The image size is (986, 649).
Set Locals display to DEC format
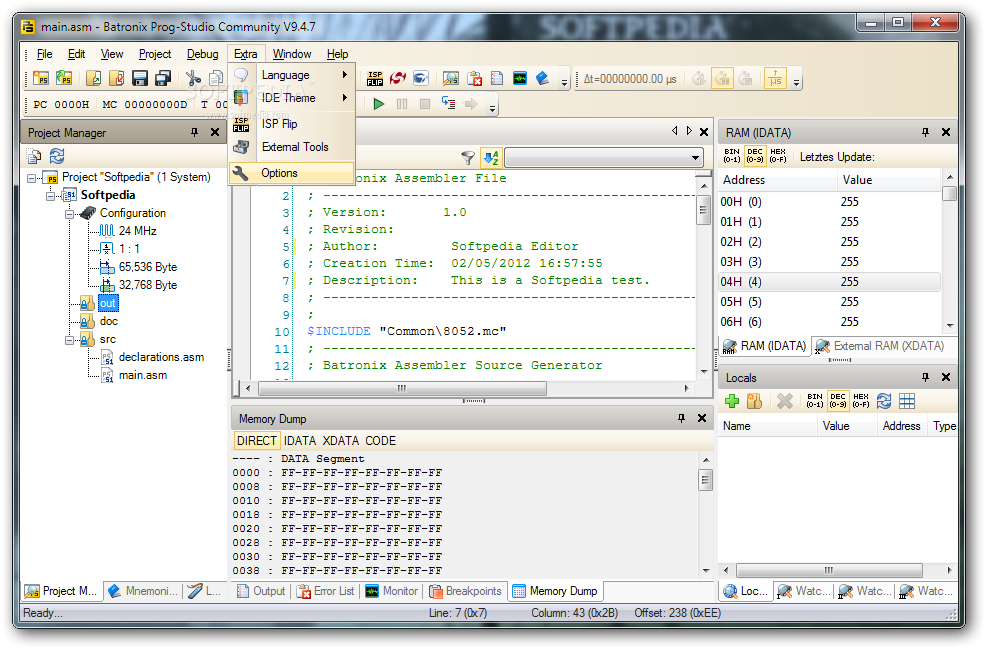838,401
